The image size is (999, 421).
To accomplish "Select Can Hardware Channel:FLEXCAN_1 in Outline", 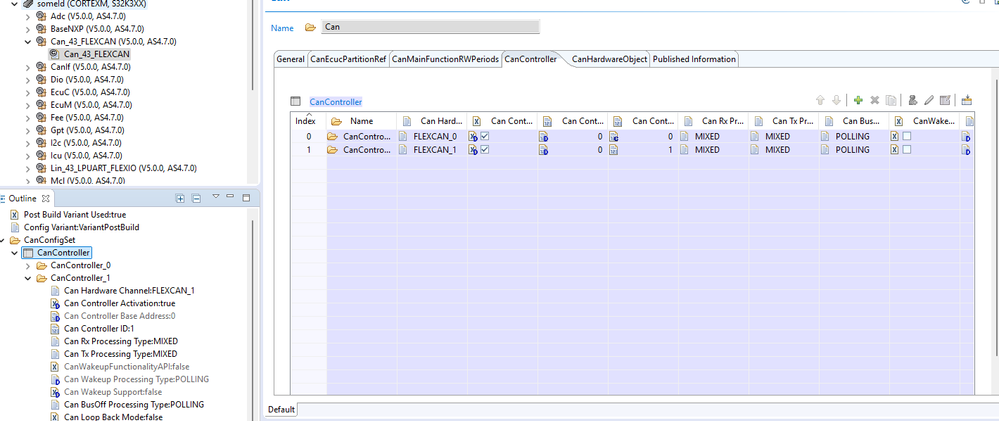I will click(x=129, y=290).
